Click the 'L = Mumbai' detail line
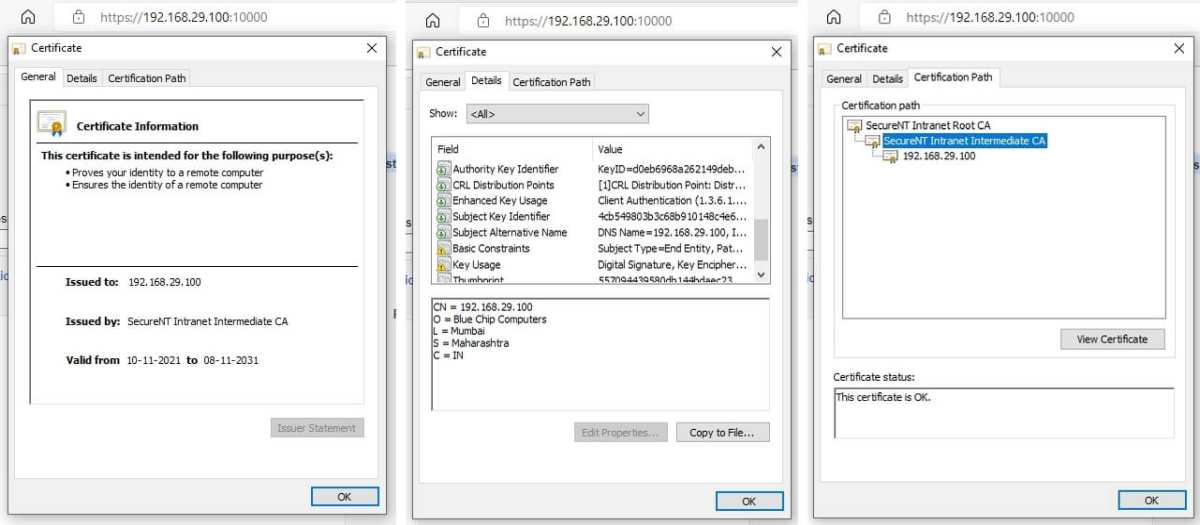This screenshot has height=525, width=1200. coord(460,332)
